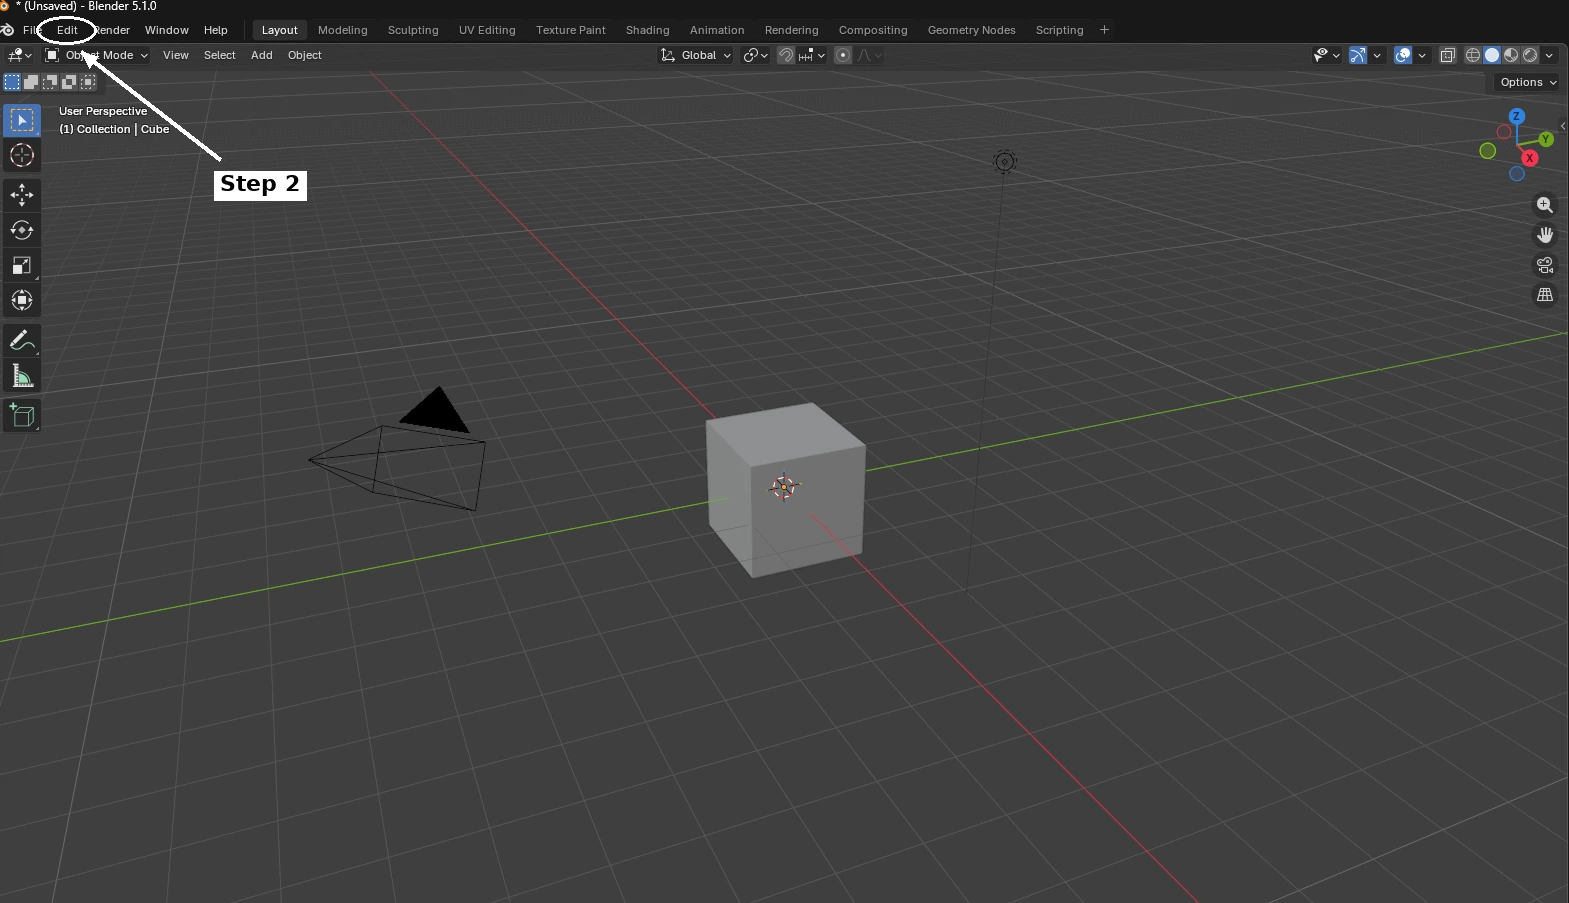Open the selectability and visibility dropdown

pyautogui.click(x=1326, y=55)
